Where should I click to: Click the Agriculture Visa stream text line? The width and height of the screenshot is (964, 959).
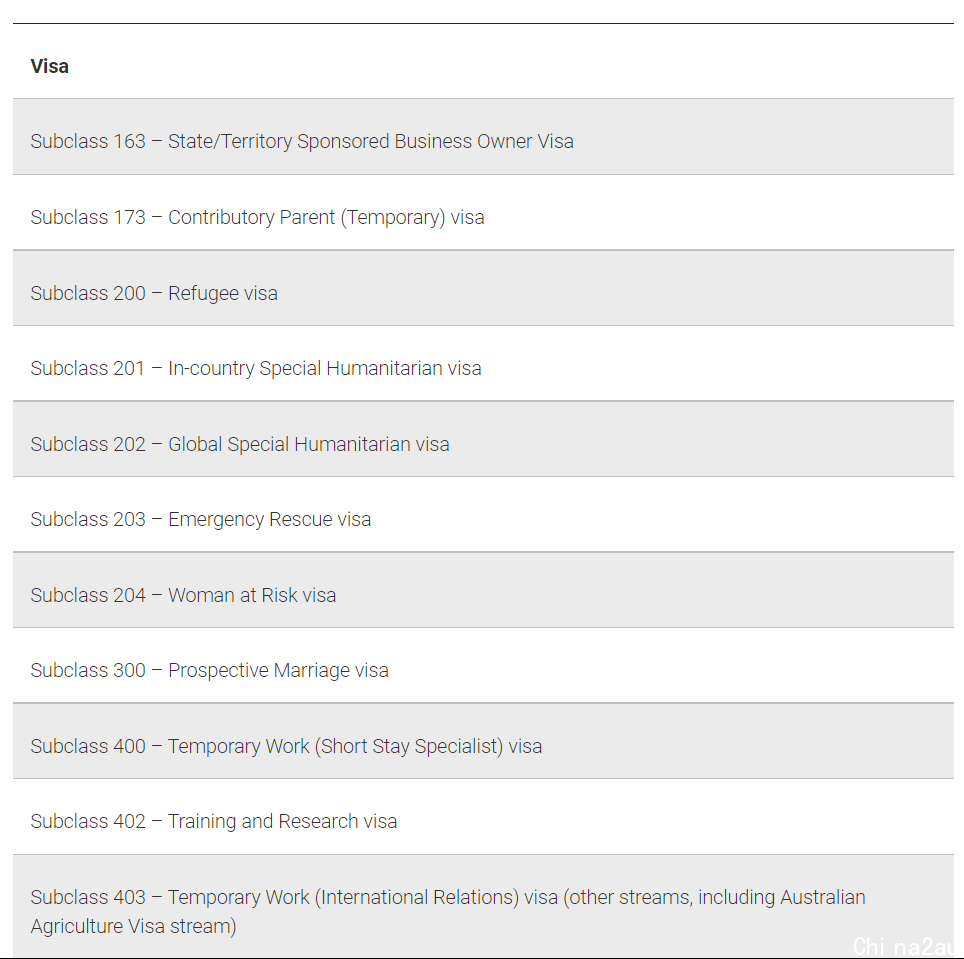coord(133,926)
